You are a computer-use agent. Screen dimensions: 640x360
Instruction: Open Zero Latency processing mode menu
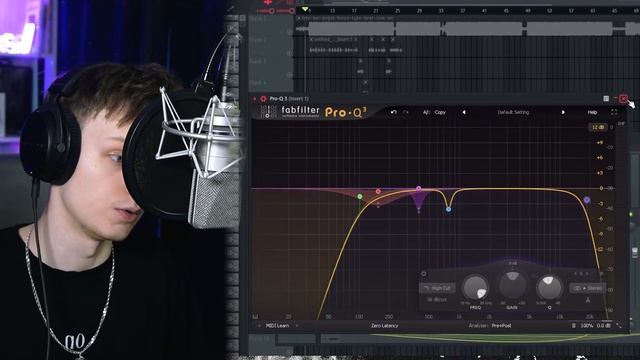pyautogui.click(x=384, y=326)
